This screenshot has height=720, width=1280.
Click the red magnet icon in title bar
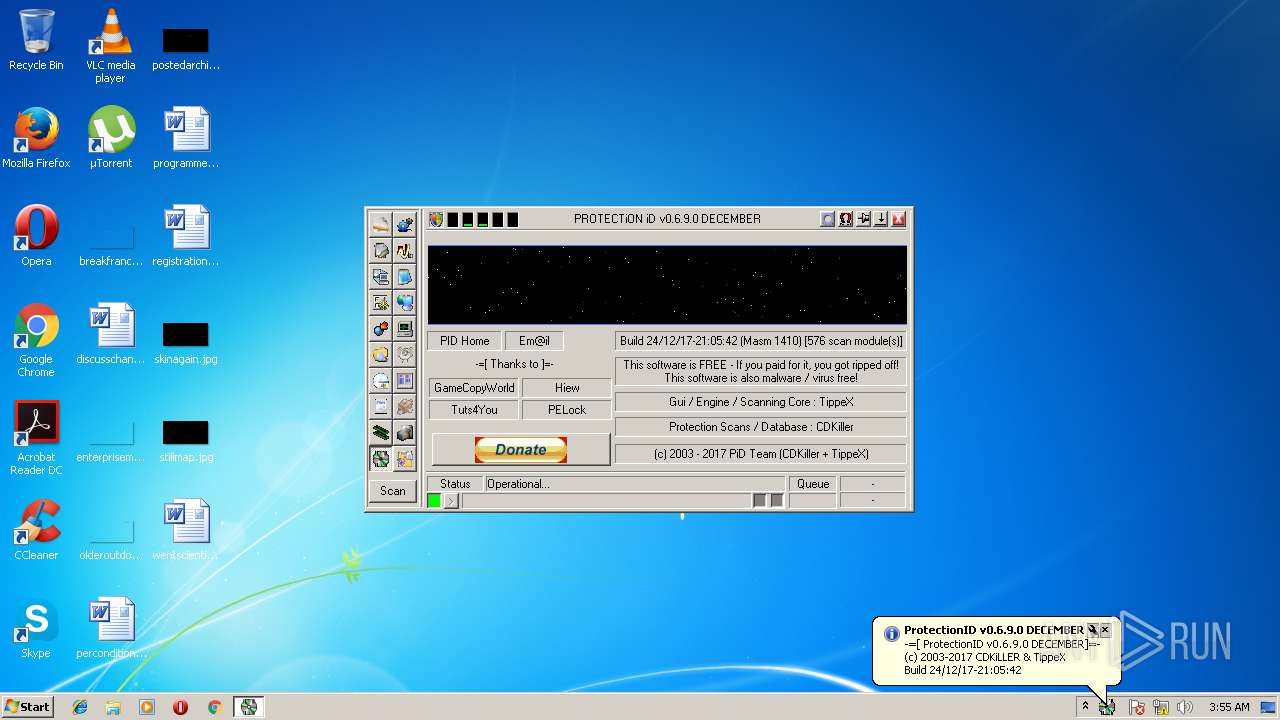point(845,219)
